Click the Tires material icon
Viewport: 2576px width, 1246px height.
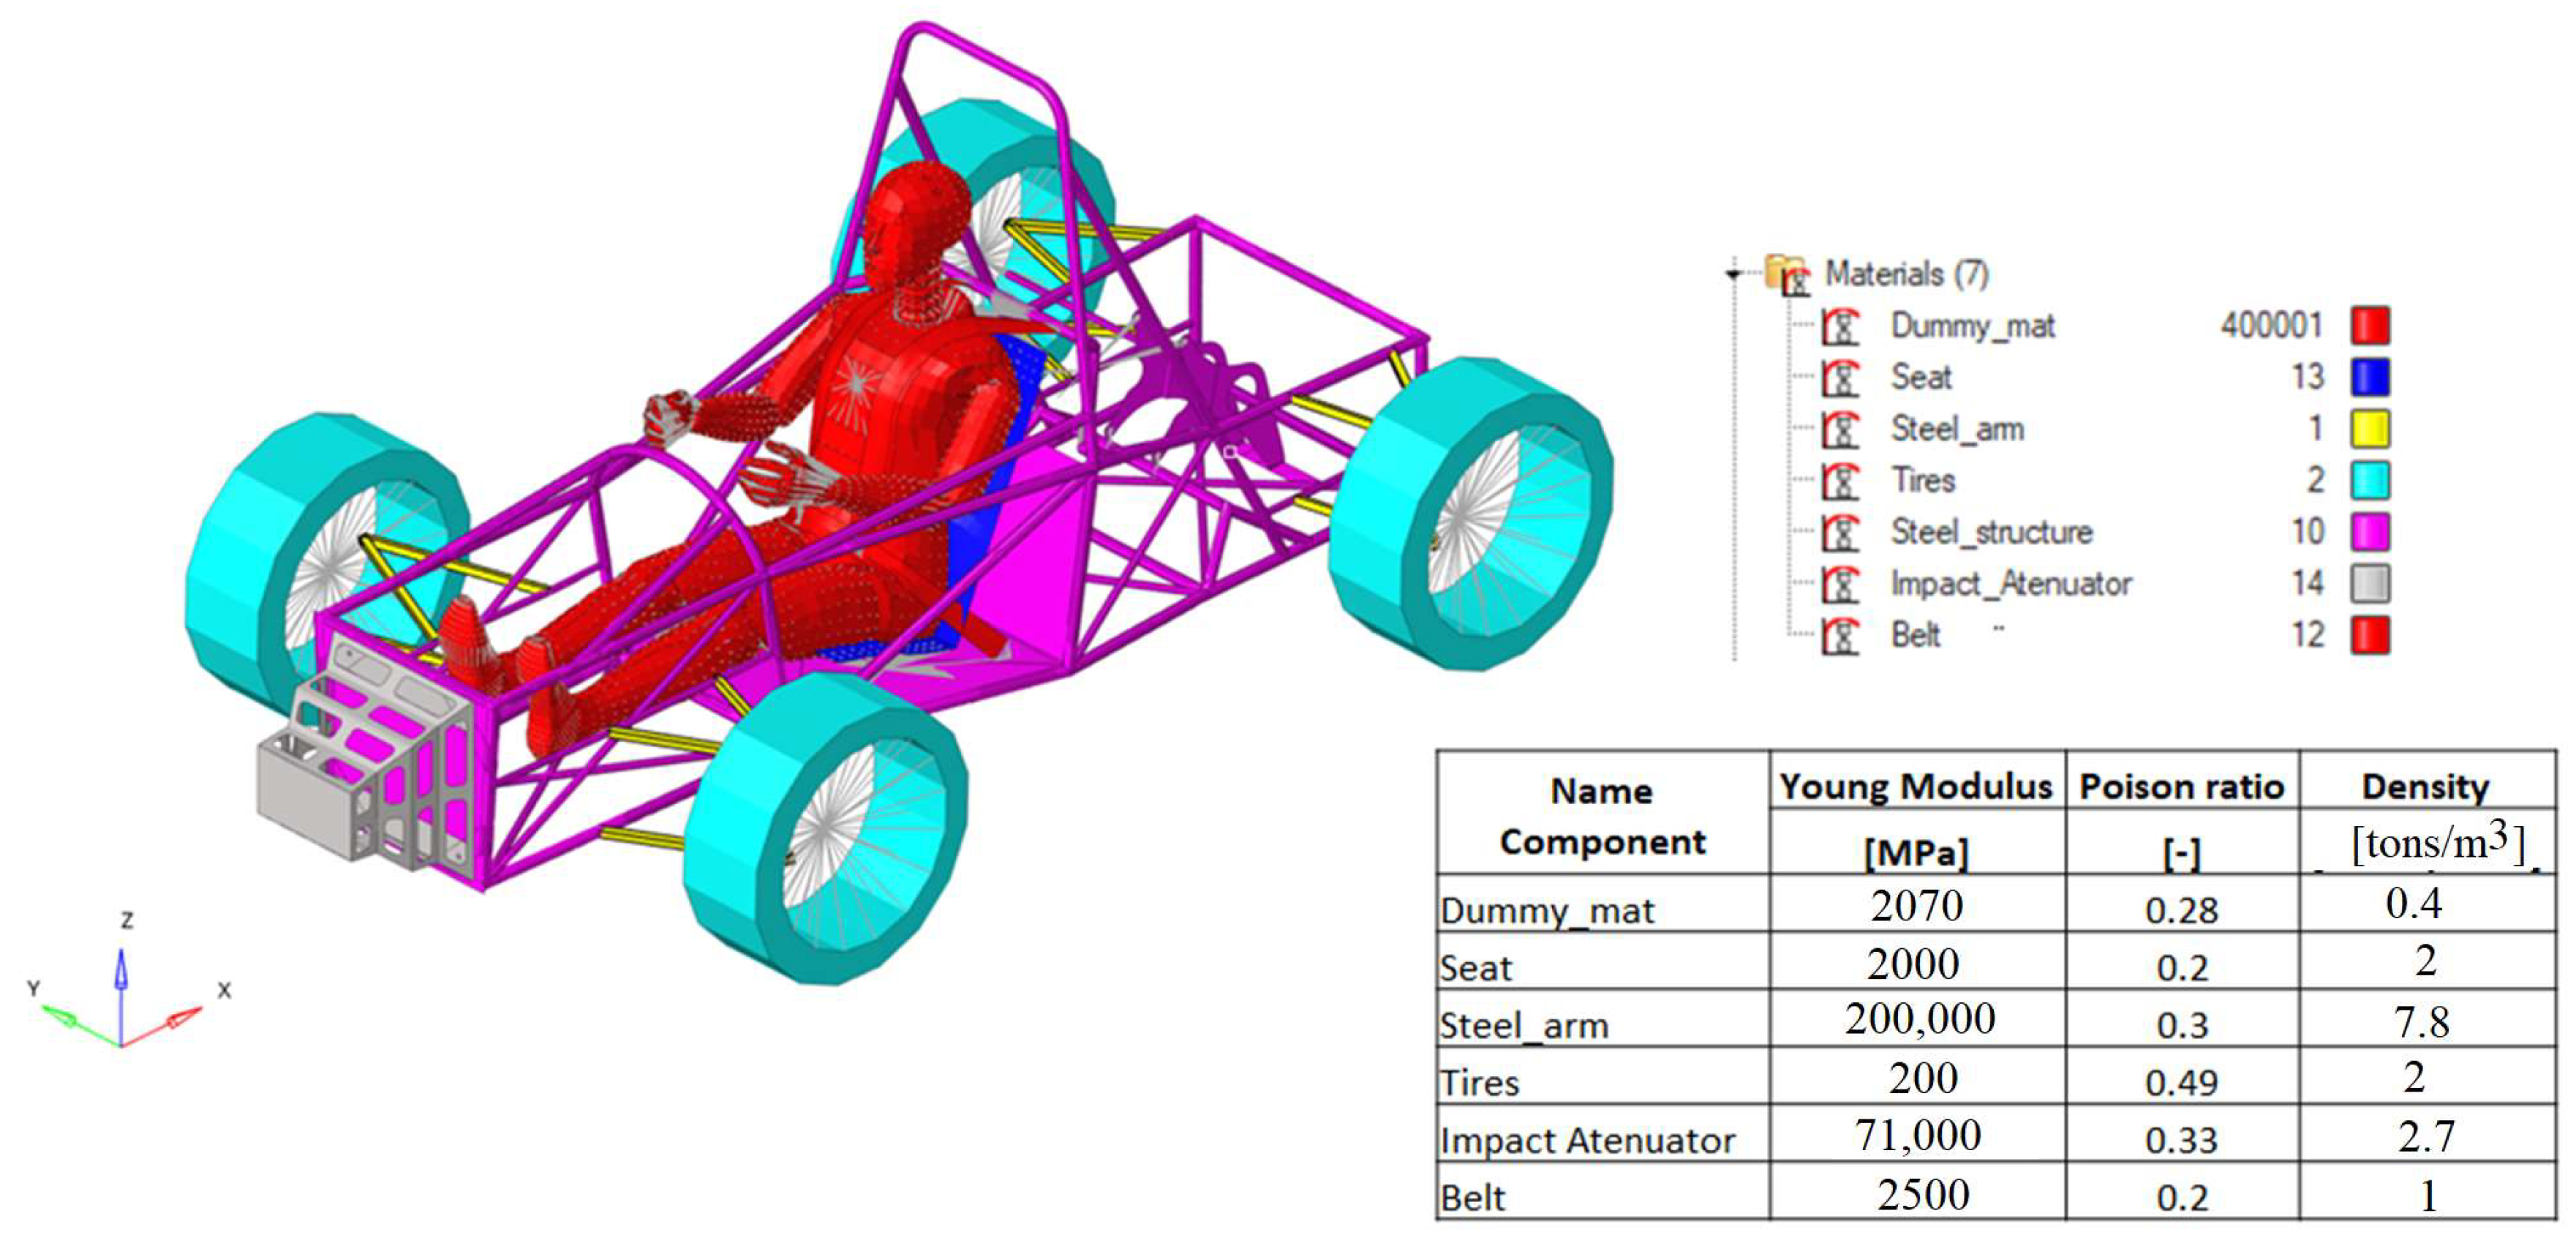(1840, 481)
